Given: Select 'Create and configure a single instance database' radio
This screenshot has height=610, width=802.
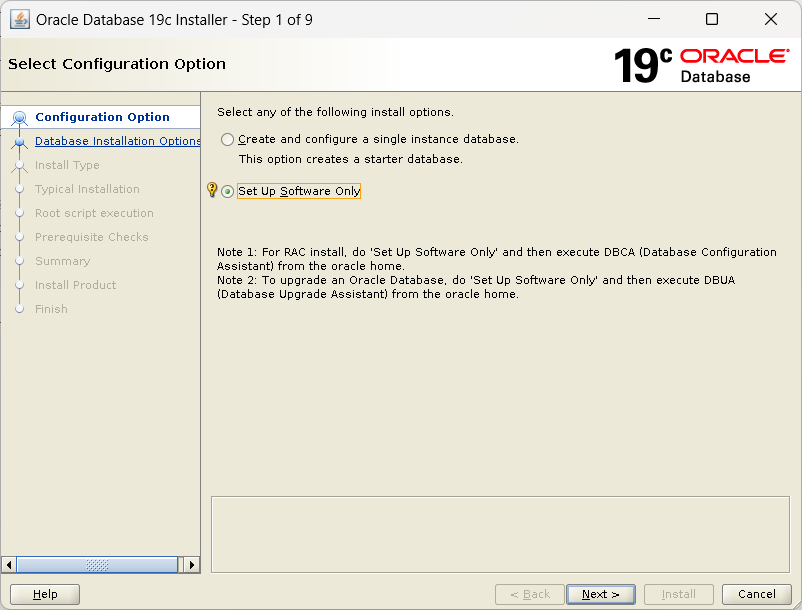Looking at the screenshot, I should pos(228,140).
